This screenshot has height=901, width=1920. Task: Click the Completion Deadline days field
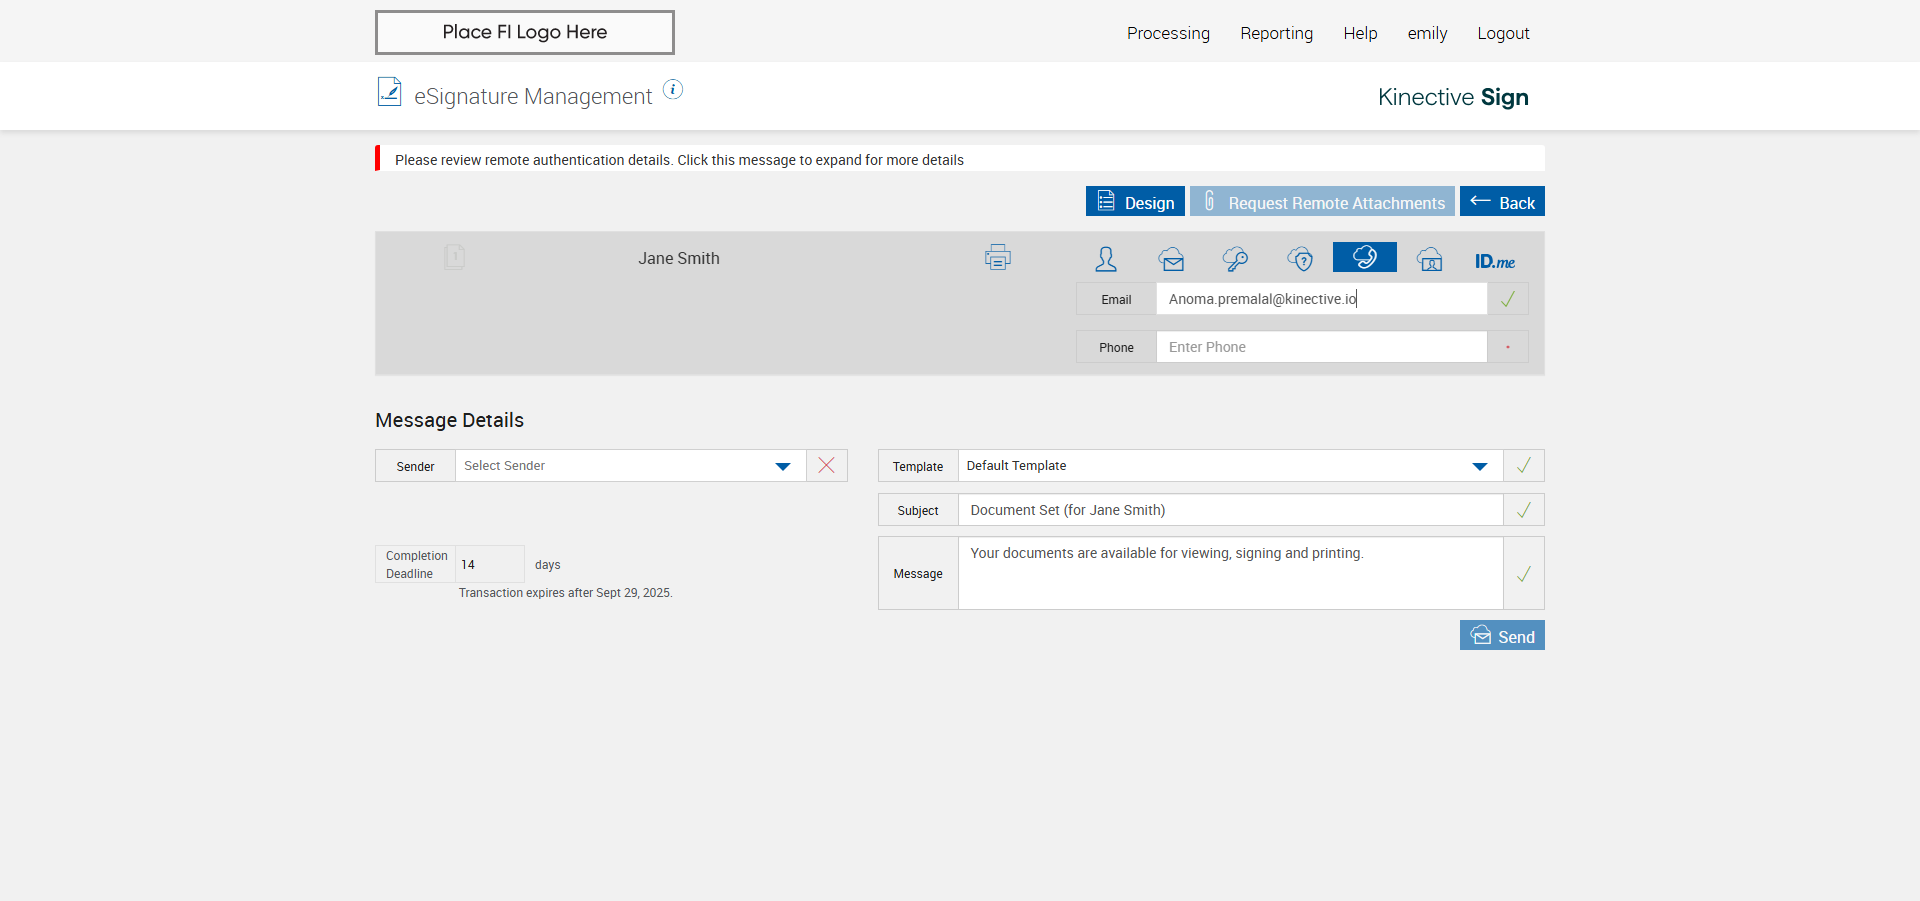click(x=490, y=564)
